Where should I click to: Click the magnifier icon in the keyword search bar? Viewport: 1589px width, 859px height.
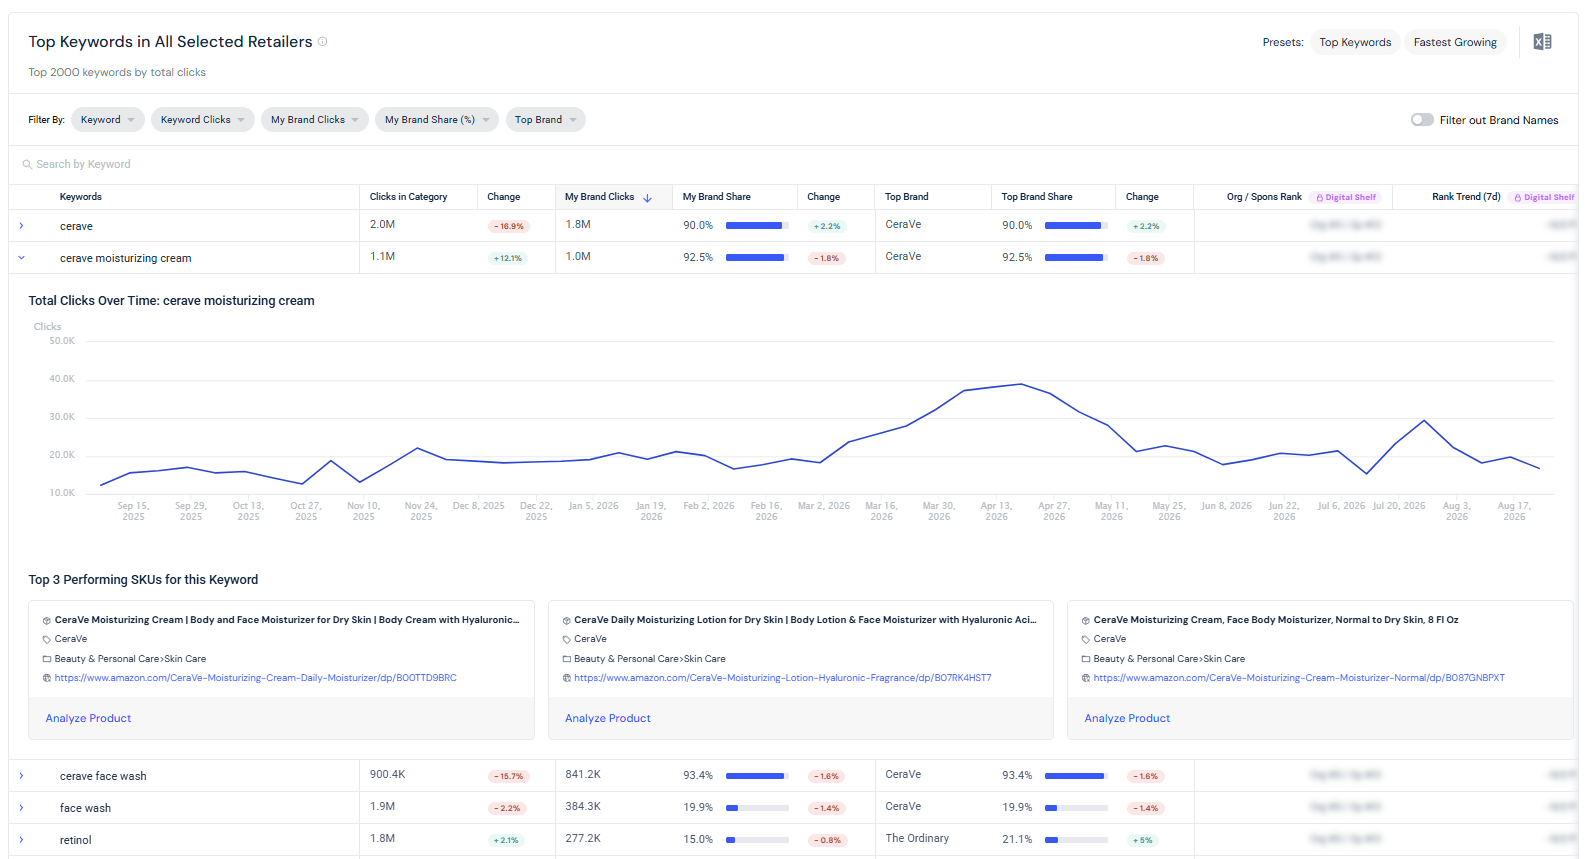coord(27,164)
